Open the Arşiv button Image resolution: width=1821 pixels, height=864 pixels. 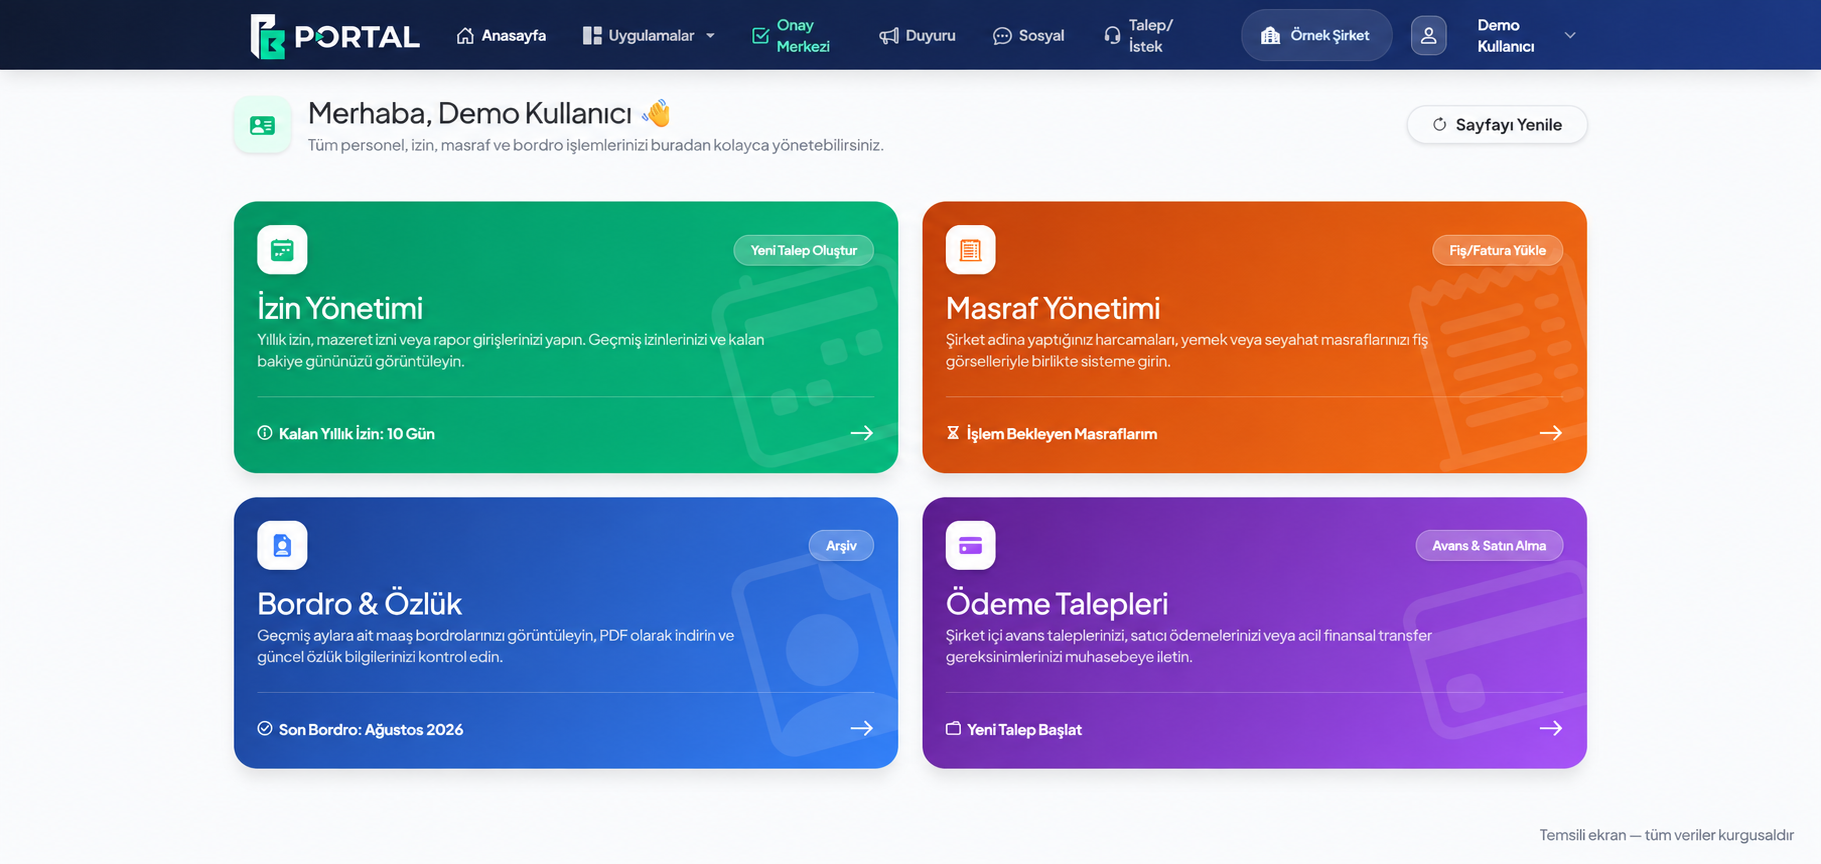(x=841, y=545)
